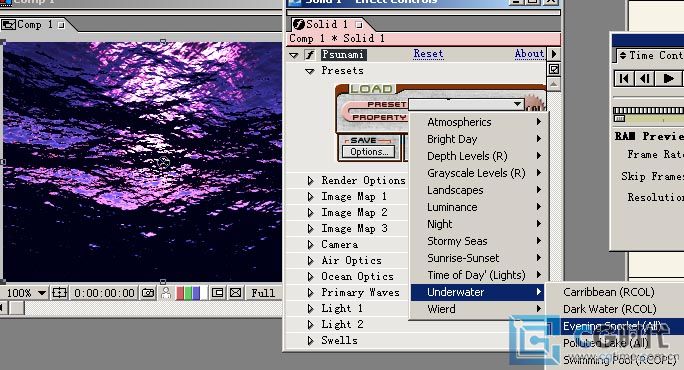Toggle the title-action safe icon
The height and width of the screenshot is (370, 684).
point(59,293)
